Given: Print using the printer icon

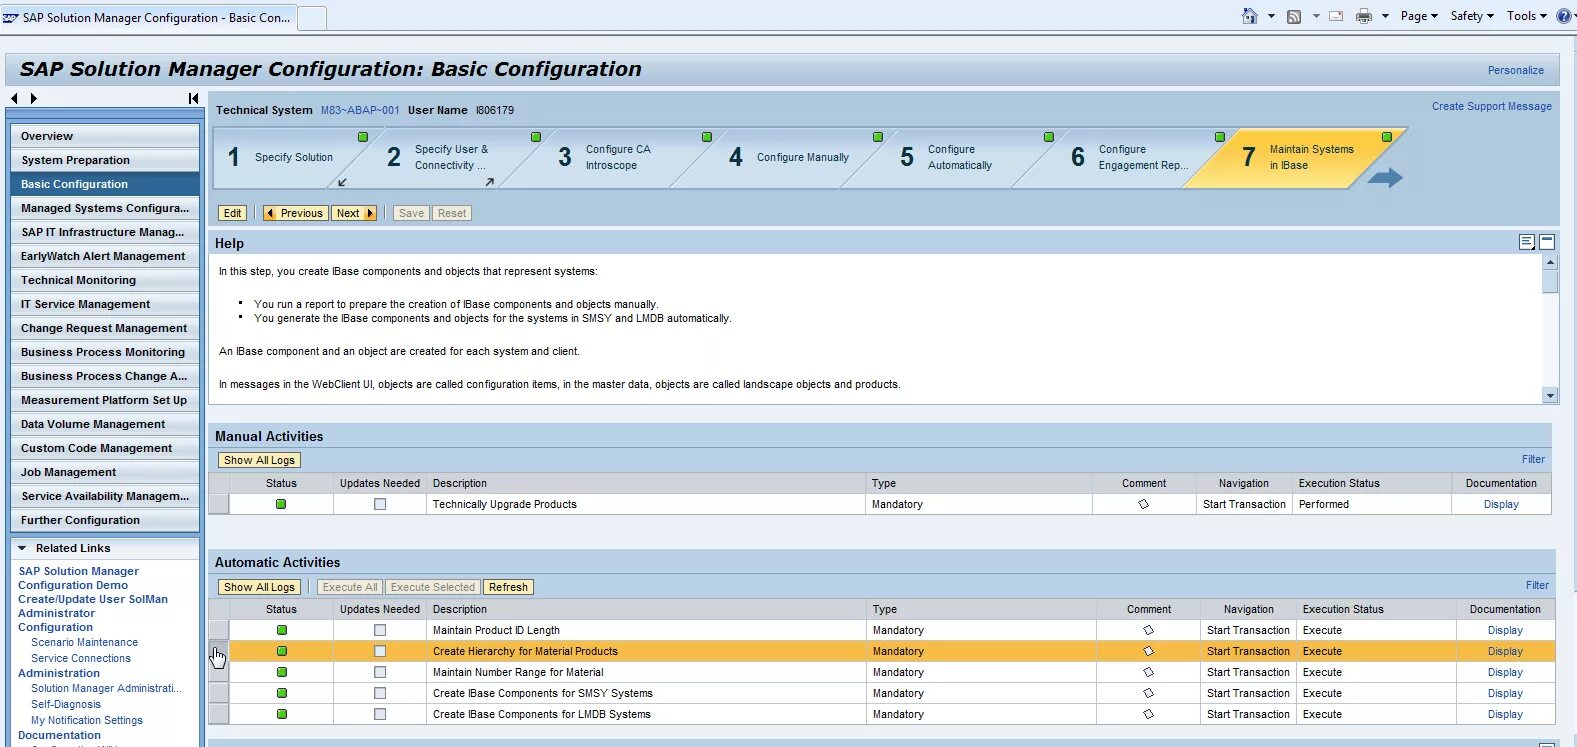Looking at the screenshot, I should (1364, 16).
